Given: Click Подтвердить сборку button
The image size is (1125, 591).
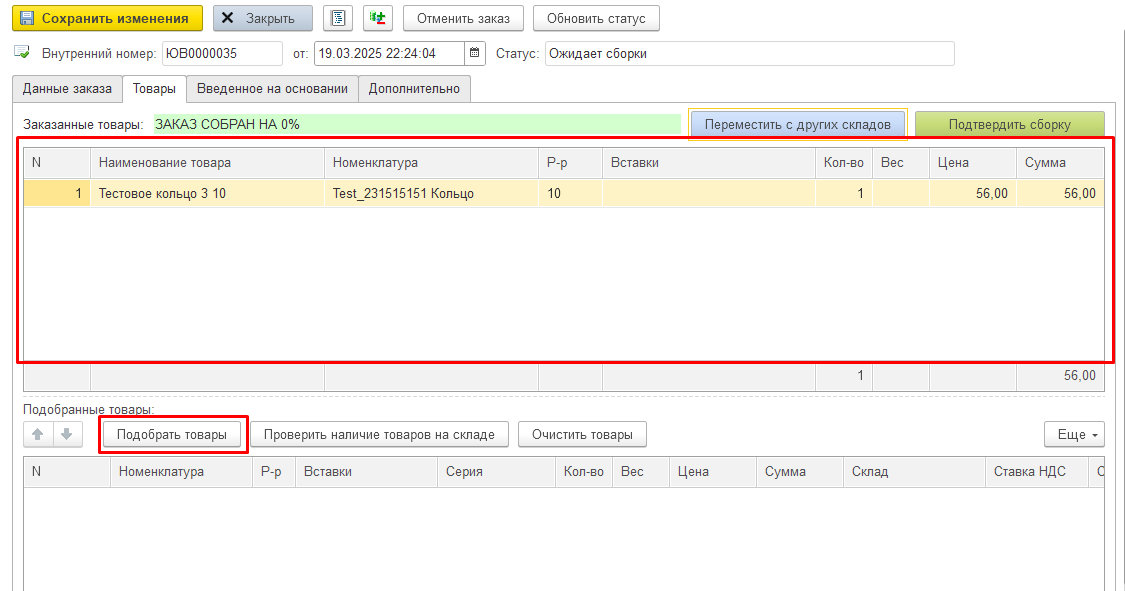Looking at the screenshot, I should pyautogui.click(x=1009, y=124).
